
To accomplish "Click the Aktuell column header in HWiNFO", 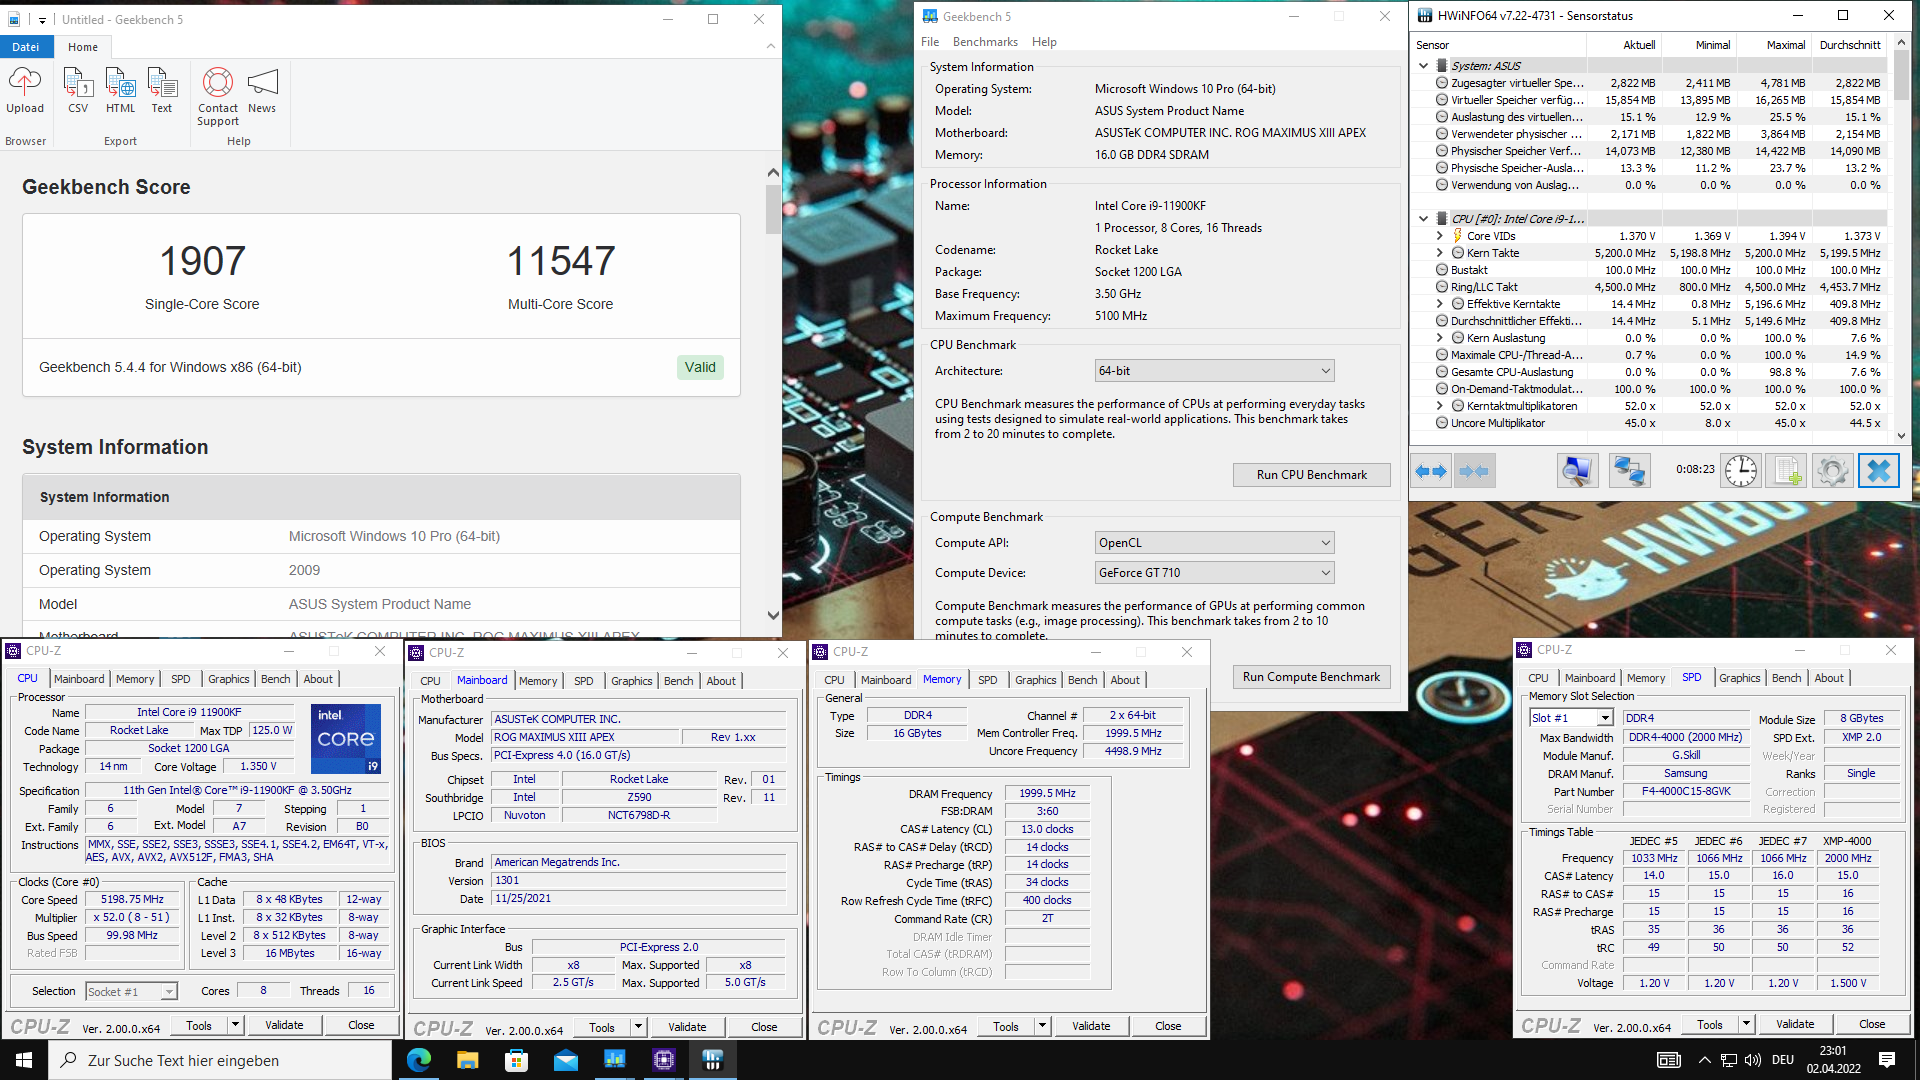I will [1624, 45].
